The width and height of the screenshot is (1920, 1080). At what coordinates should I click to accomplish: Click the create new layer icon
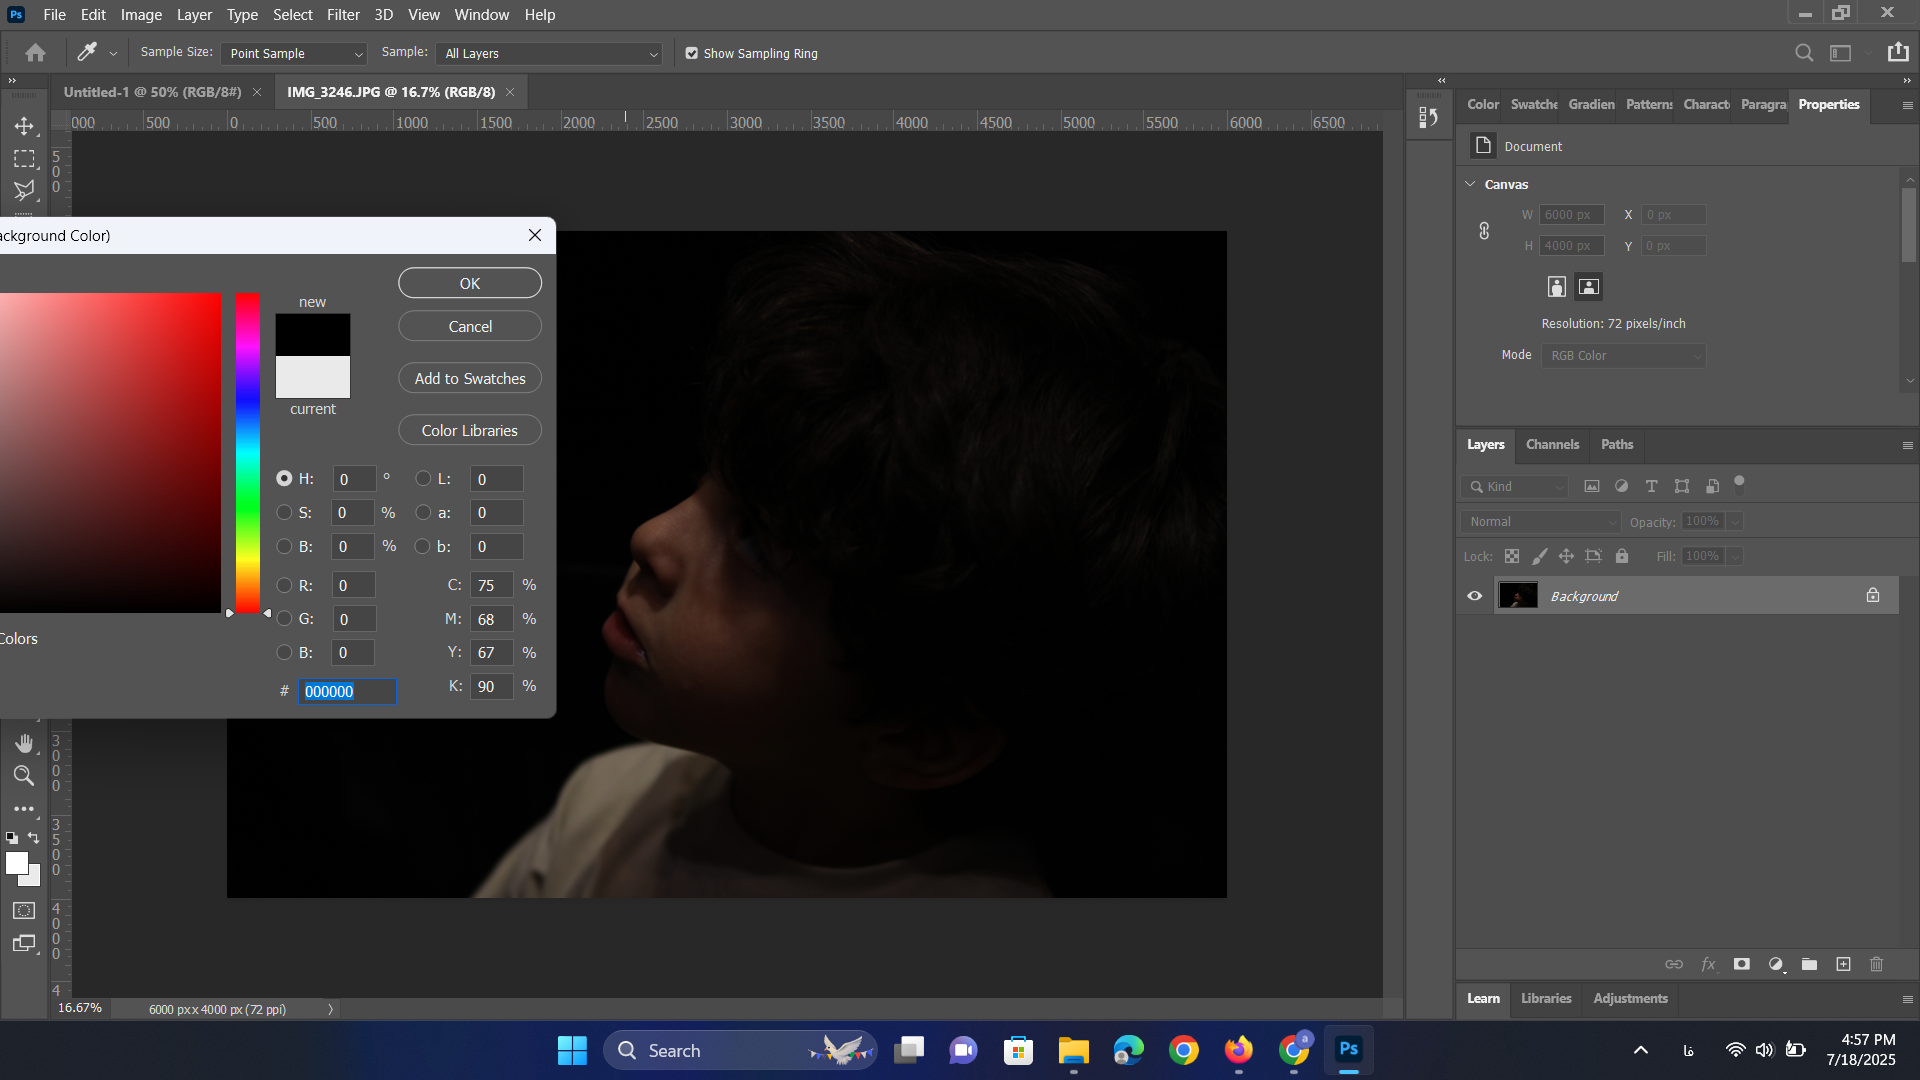click(1843, 964)
